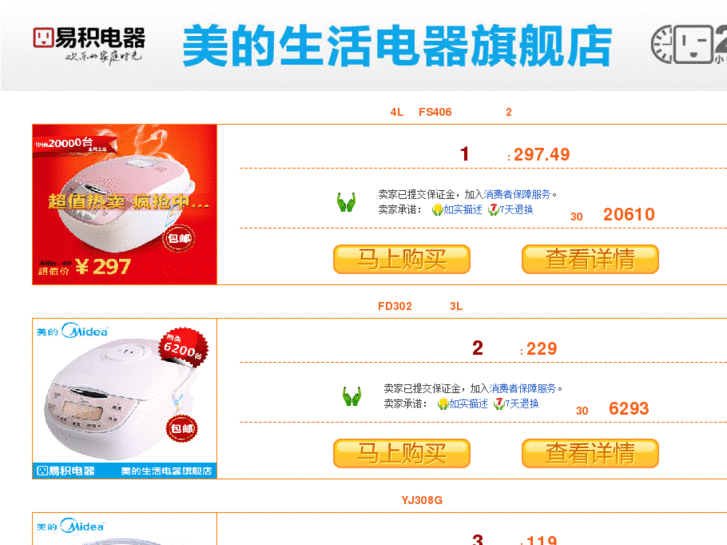727x545 pixels.
Task: Click 查看详情 for the 229 rice cooker
Action: pyautogui.click(x=590, y=453)
